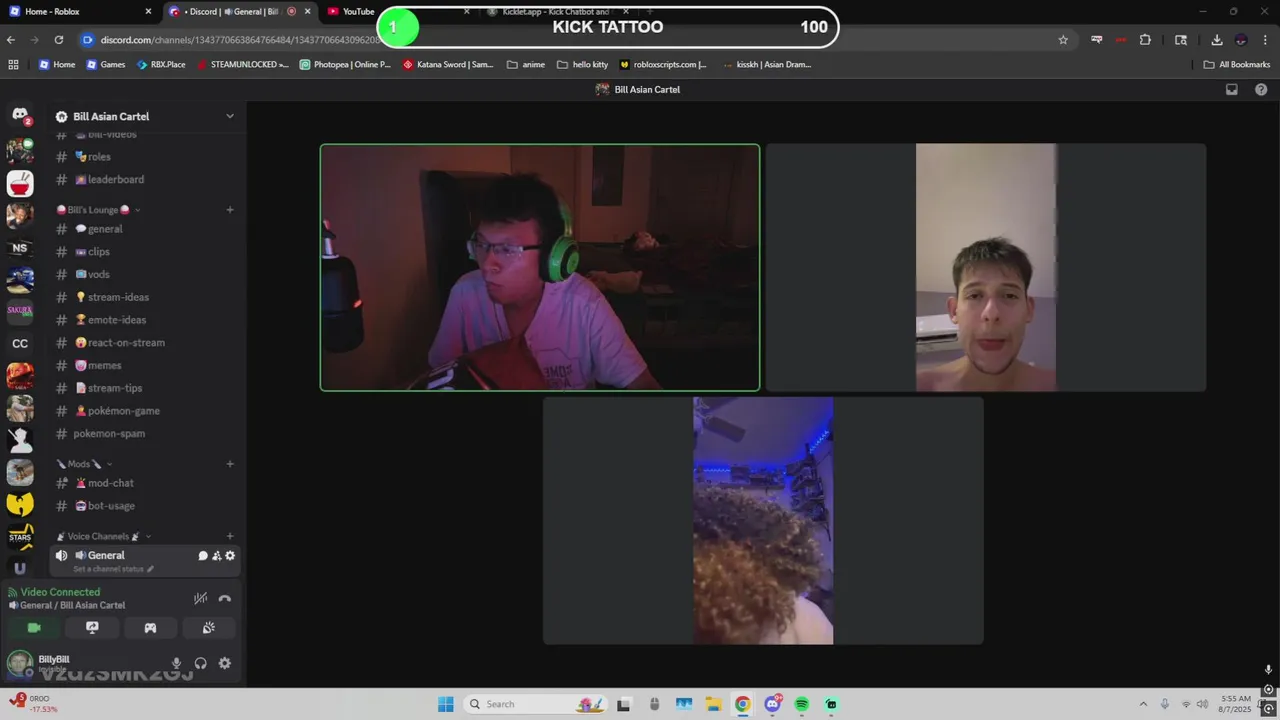Open Chrome profile avatar
1280x720 pixels.
click(x=1241, y=40)
